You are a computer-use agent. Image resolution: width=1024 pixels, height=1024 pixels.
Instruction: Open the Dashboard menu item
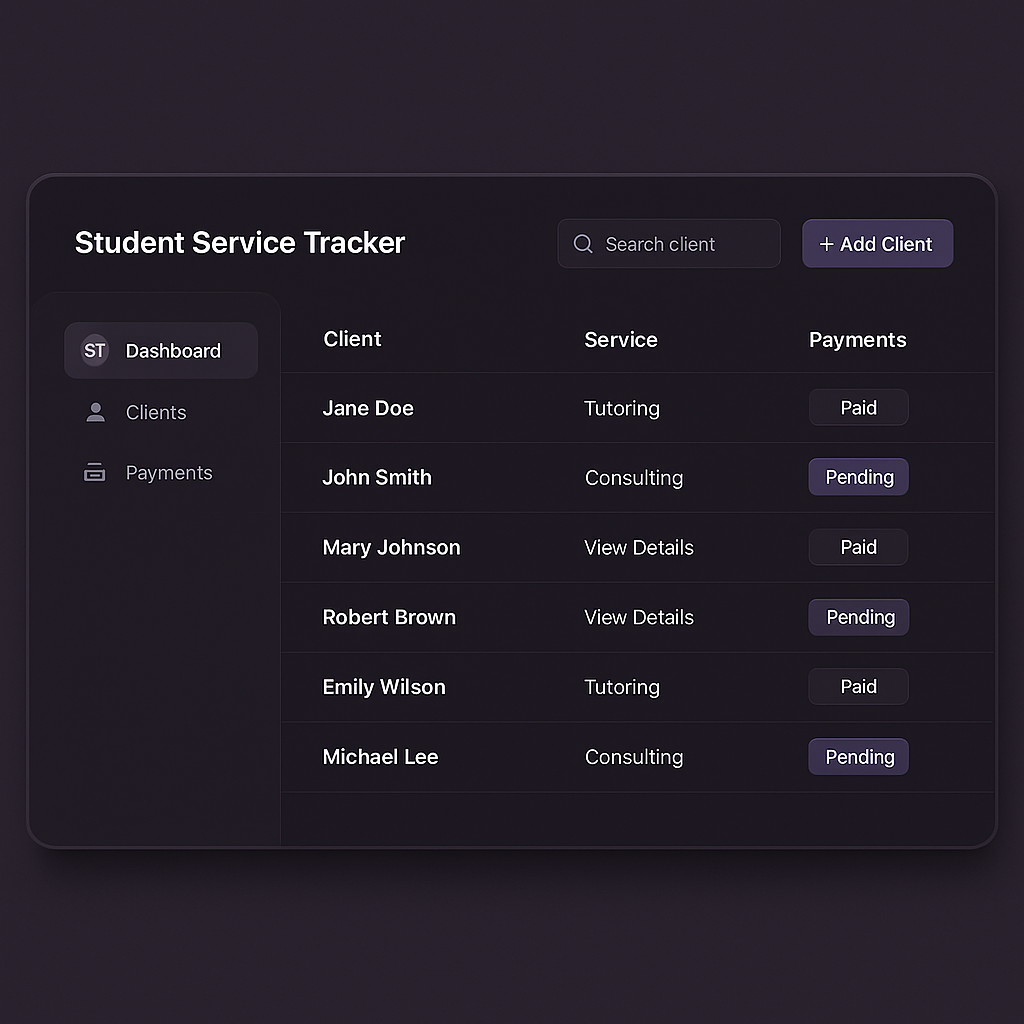[161, 351]
